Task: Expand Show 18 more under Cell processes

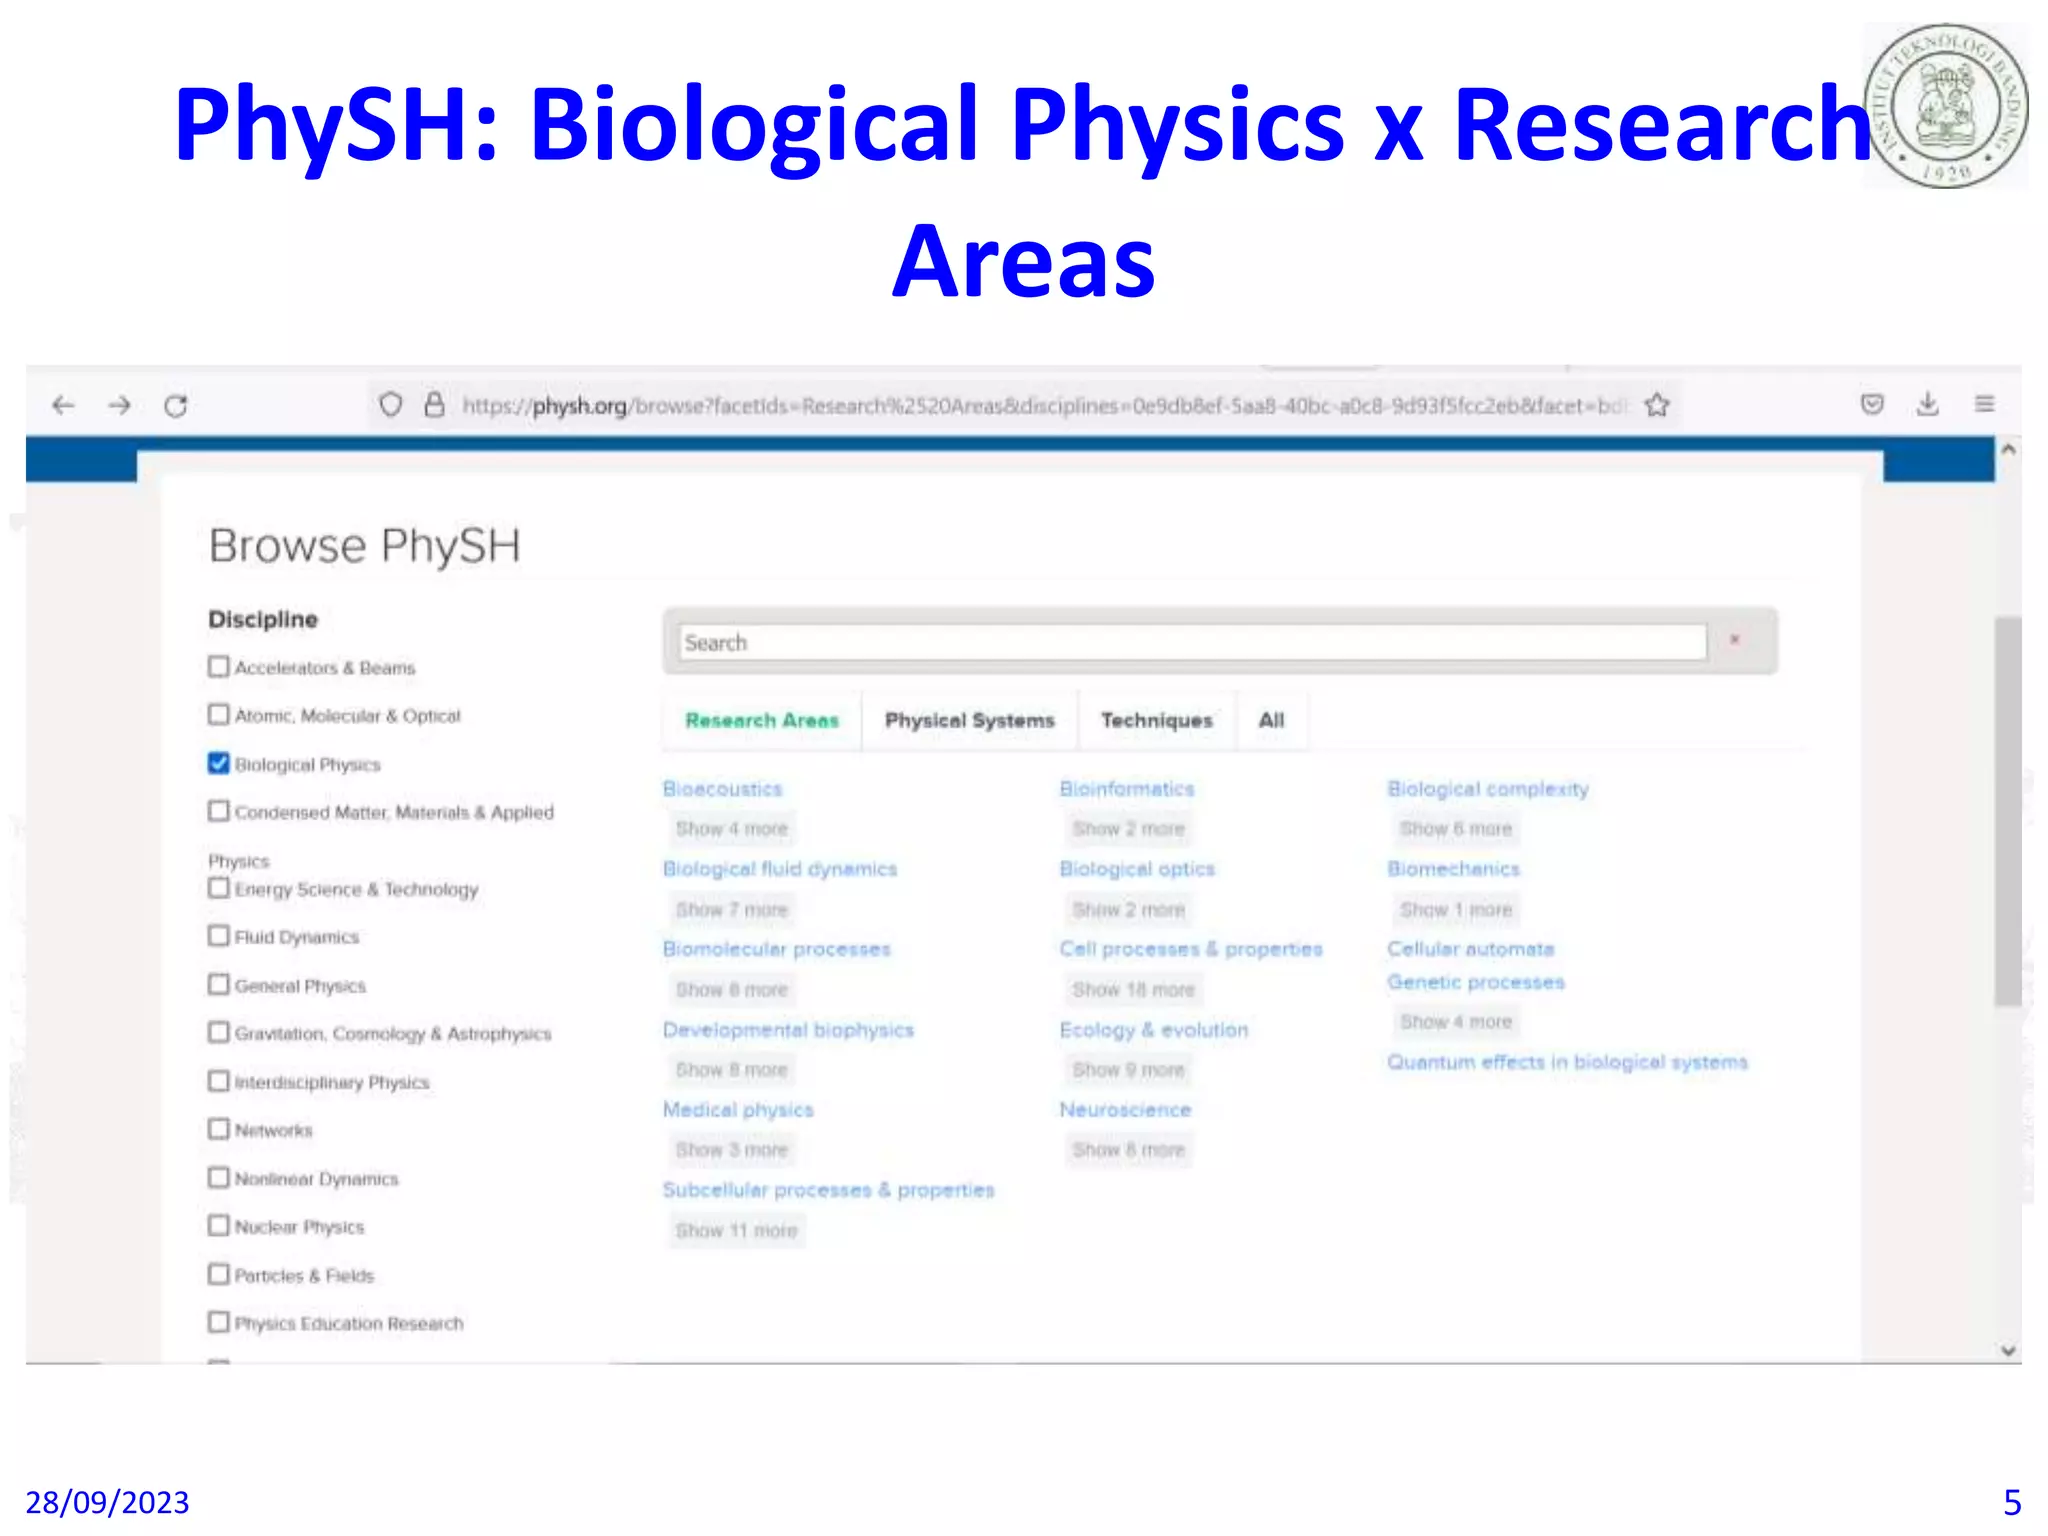Action: (x=1133, y=990)
